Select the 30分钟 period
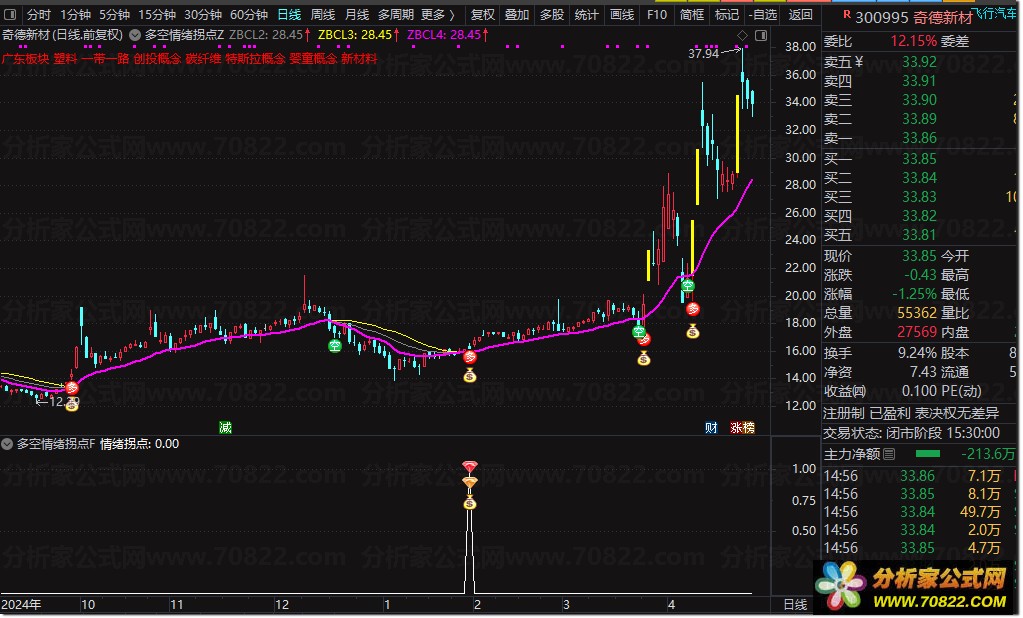 [203, 14]
